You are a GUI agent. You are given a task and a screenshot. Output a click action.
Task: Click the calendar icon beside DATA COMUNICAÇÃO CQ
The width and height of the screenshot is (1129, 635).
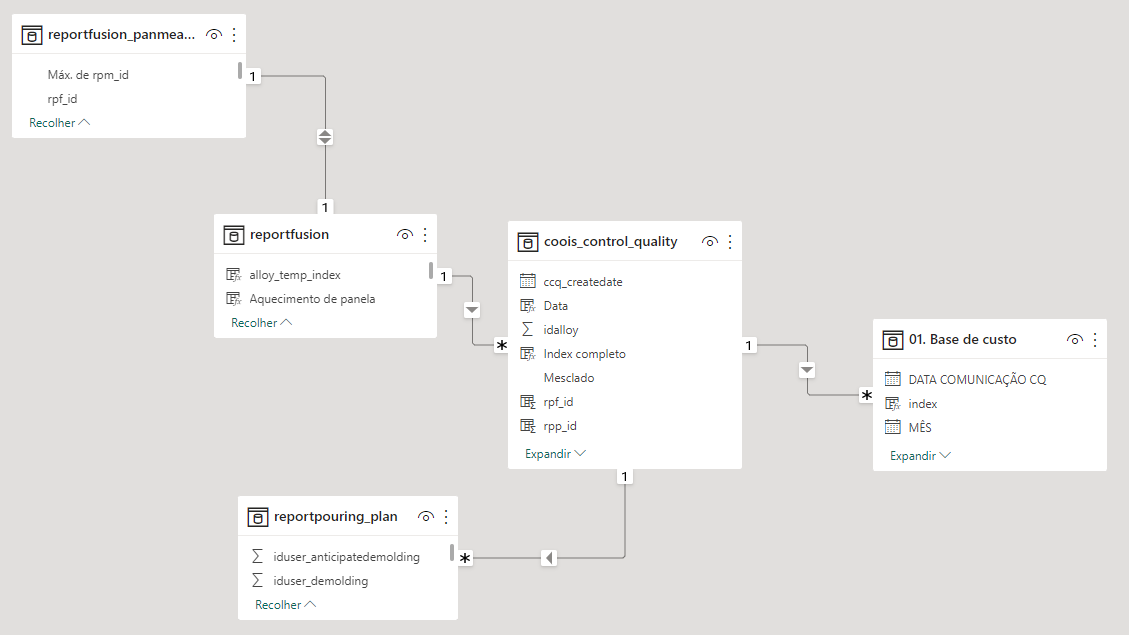(x=893, y=379)
